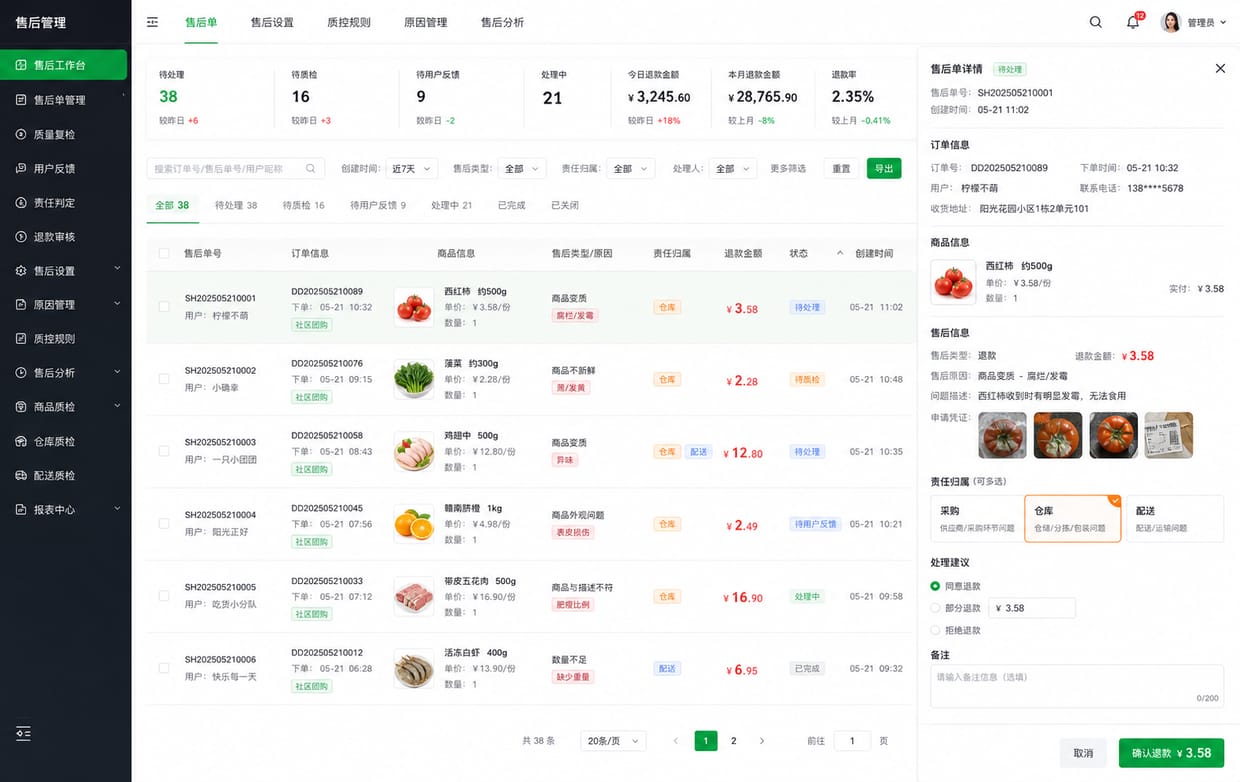Open the search icon in top header

click(x=1096, y=22)
